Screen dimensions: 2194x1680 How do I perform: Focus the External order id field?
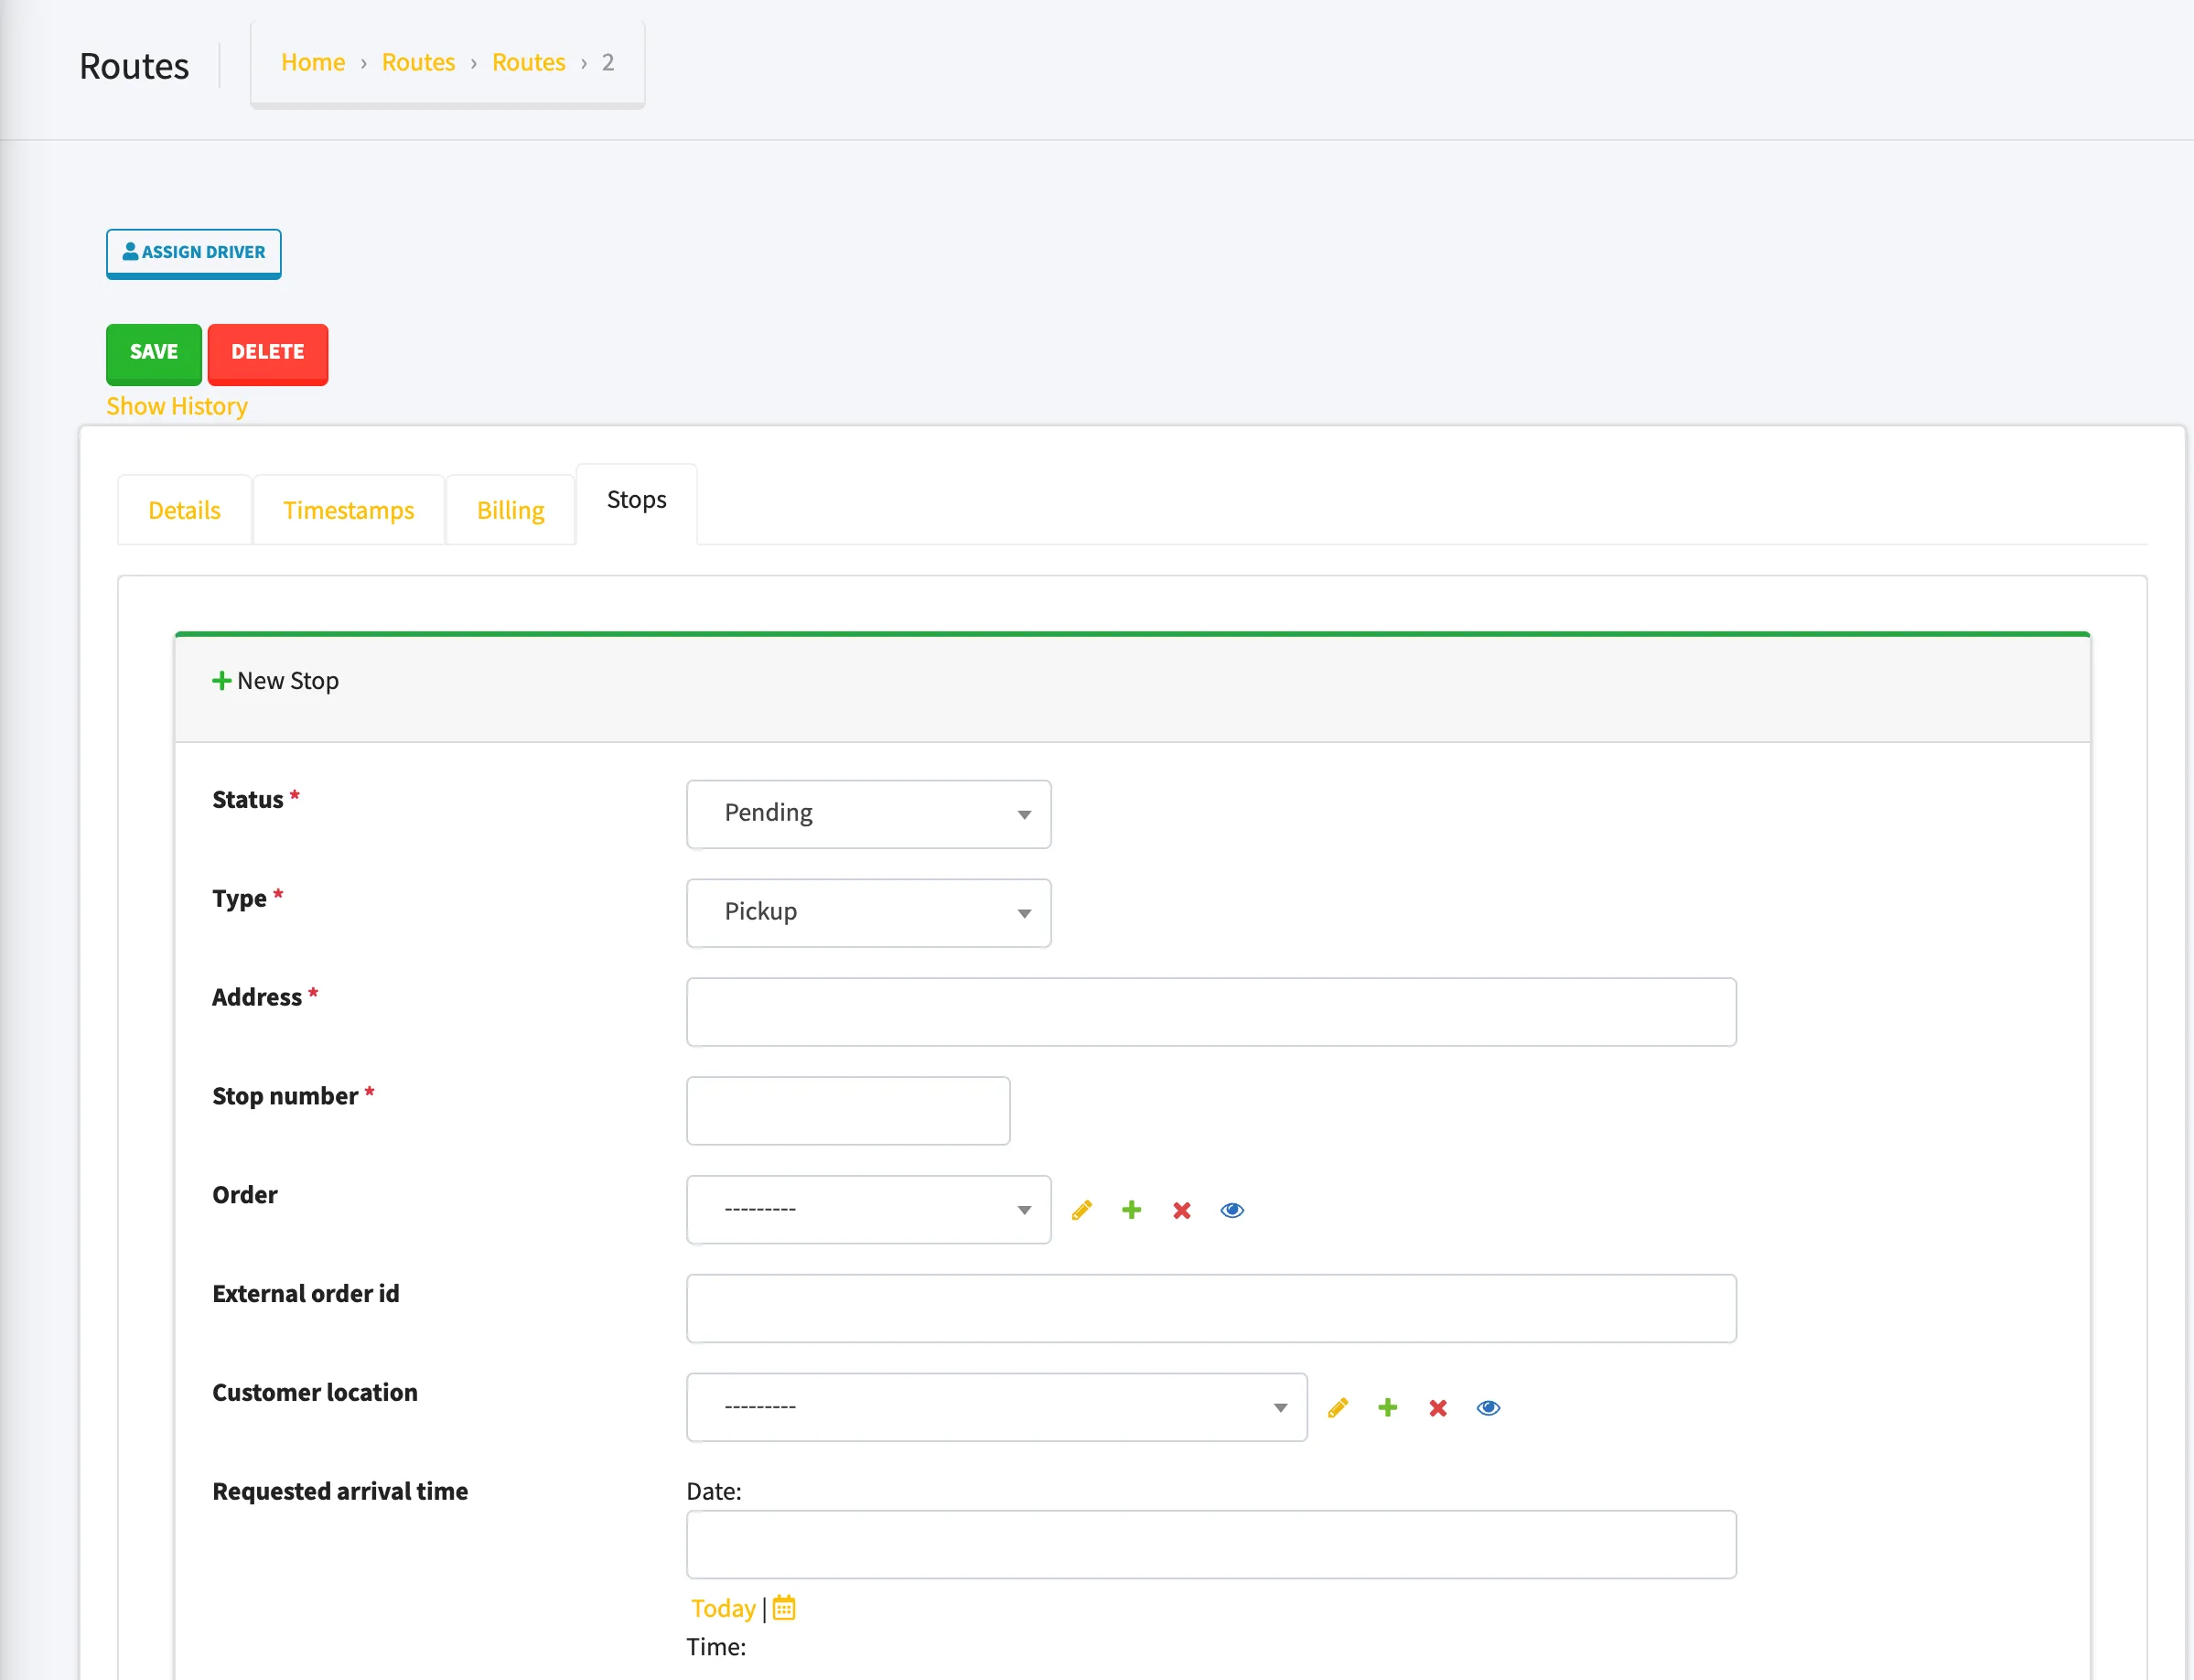(x=1211, y=1309)
